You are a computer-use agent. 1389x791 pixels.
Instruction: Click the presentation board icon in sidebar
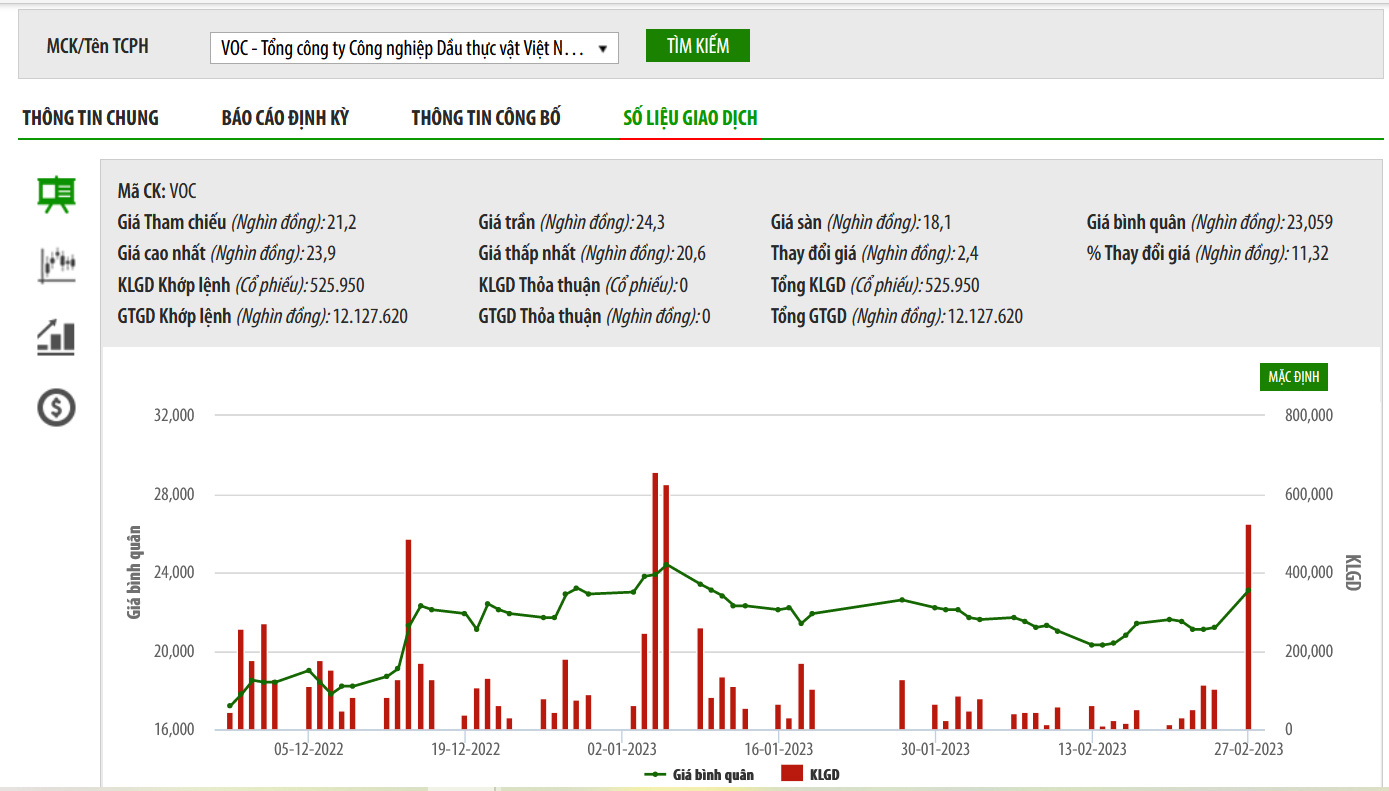(x=57, y=194)
